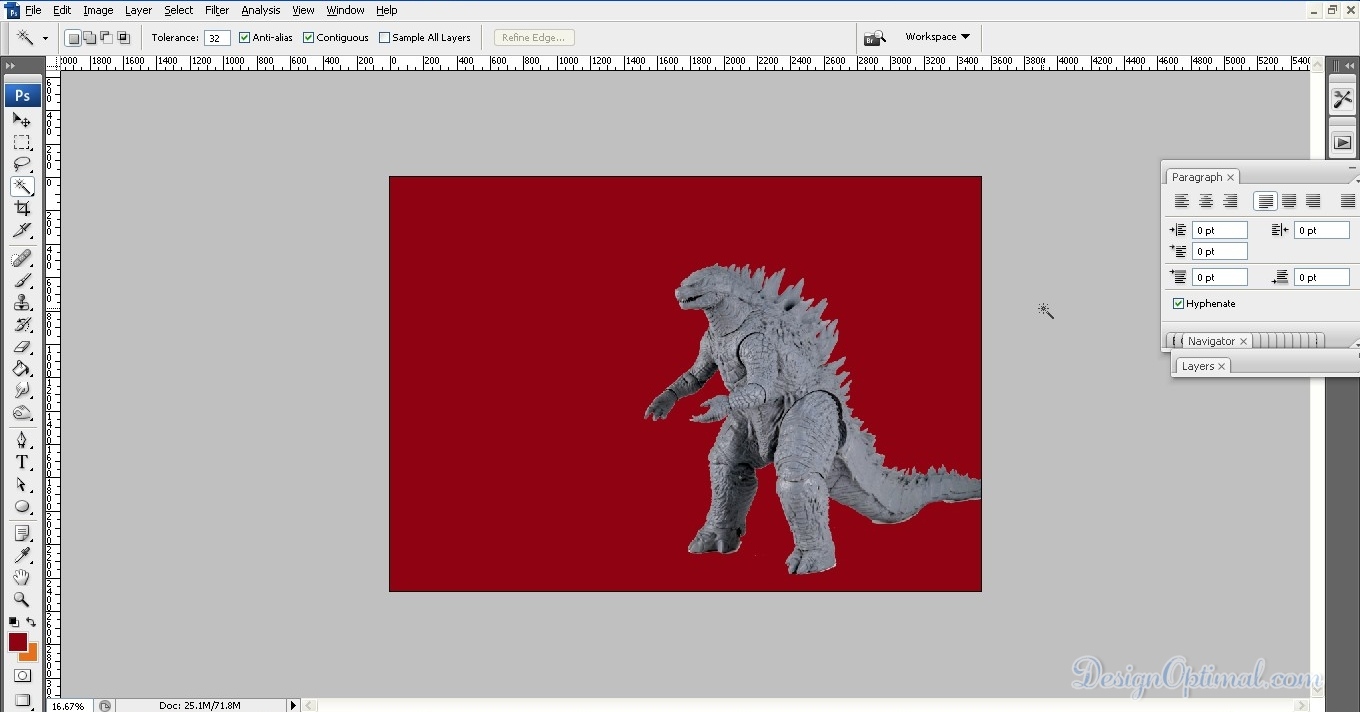The image size is (1360, 712).
Task: Select the Rectangular Marquee tool
Action: coord(22,142)
